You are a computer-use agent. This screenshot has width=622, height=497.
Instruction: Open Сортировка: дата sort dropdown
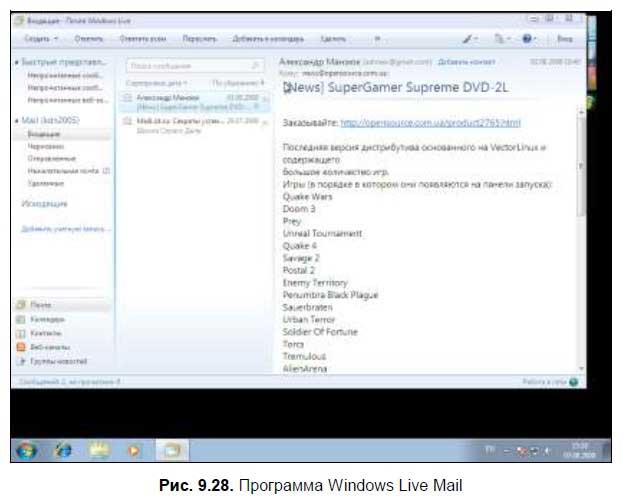click(x=156, y=83)
